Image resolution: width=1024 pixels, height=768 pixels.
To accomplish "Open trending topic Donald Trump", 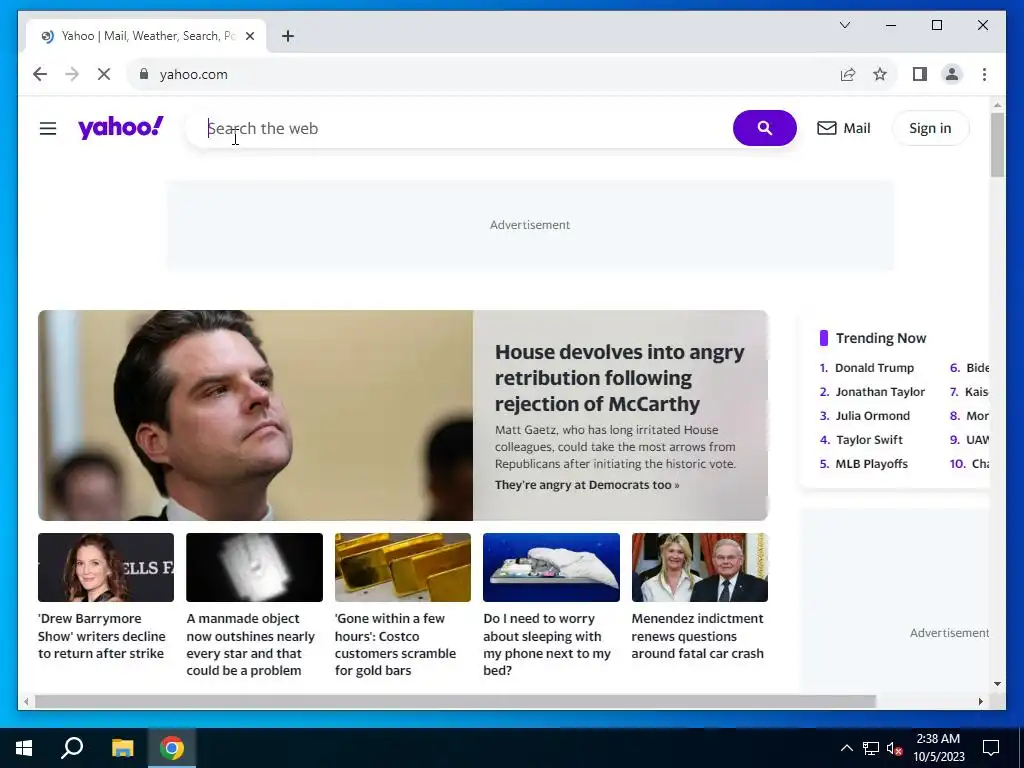I will pos(874,368).
